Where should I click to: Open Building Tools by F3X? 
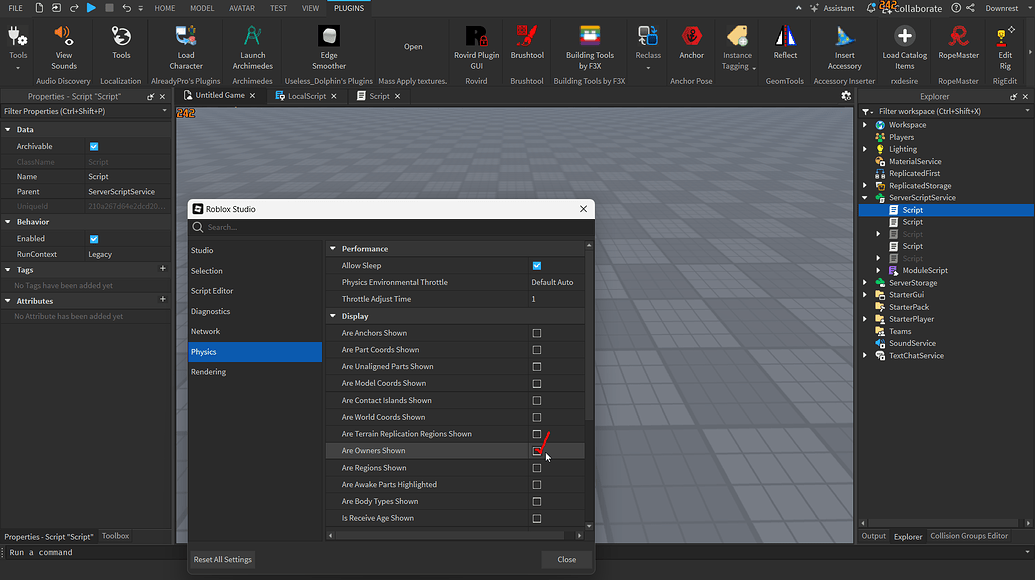pos(589,47)
